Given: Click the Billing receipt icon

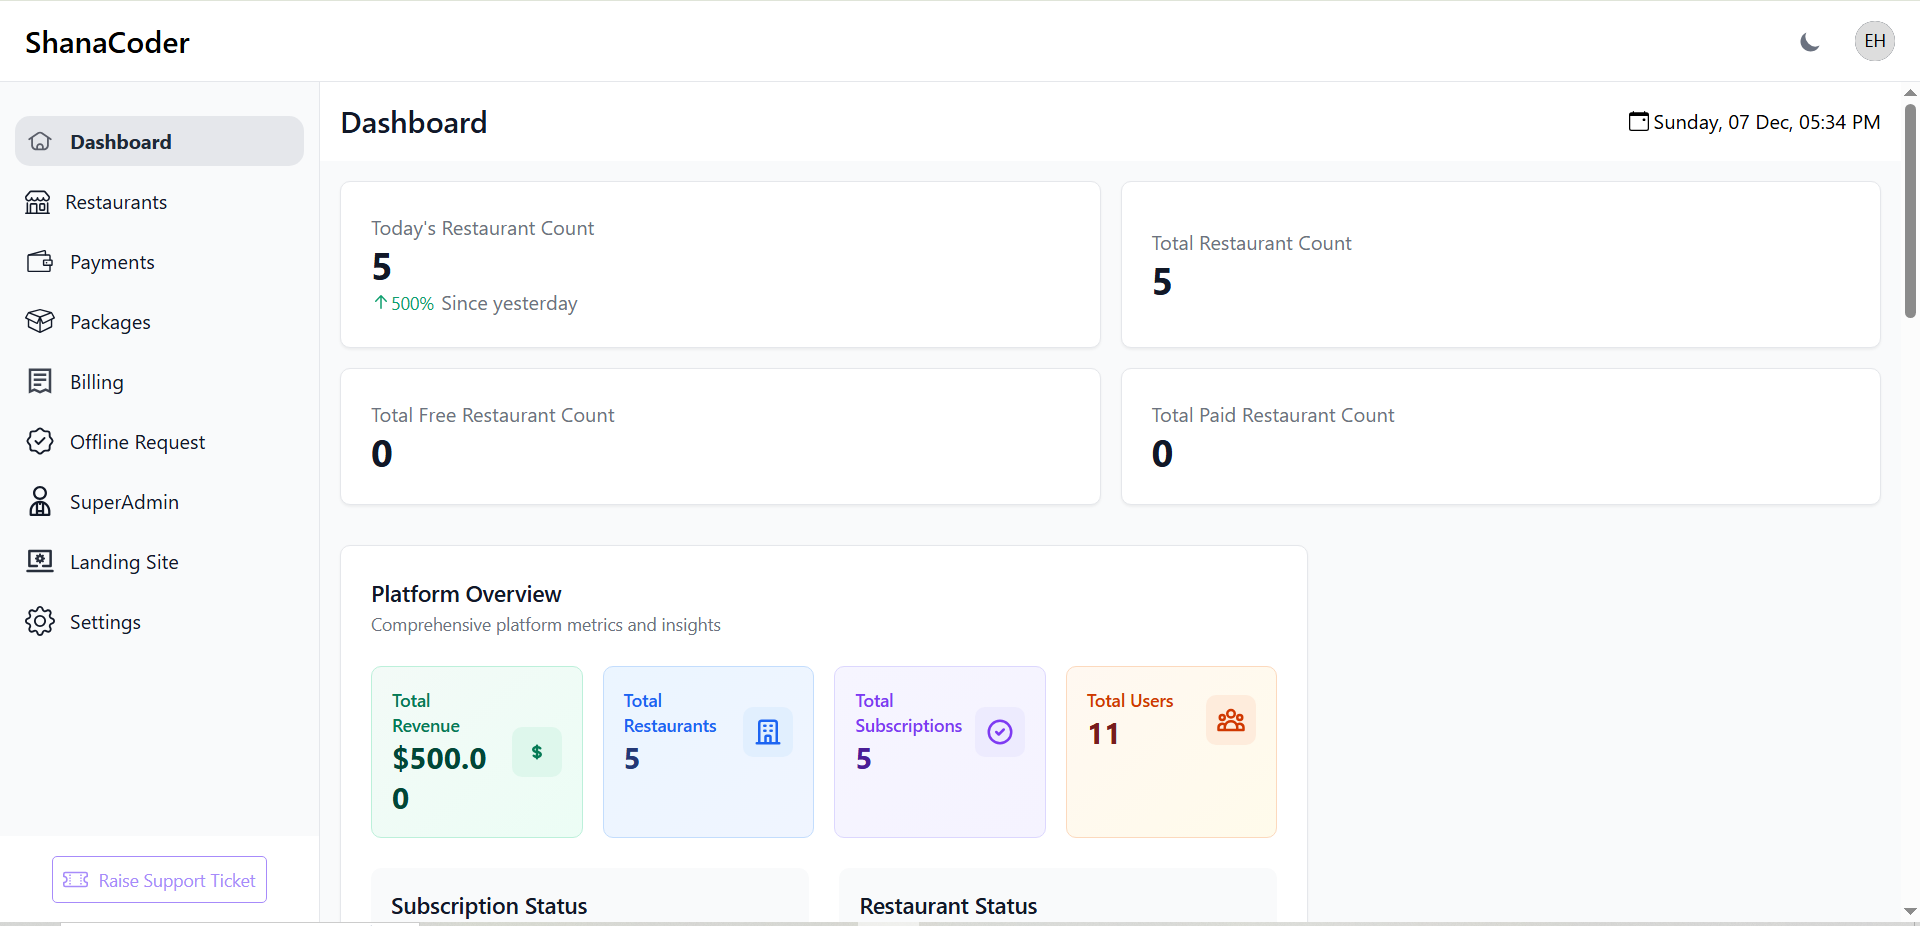Looking at the screenshot, I should 40,382.
